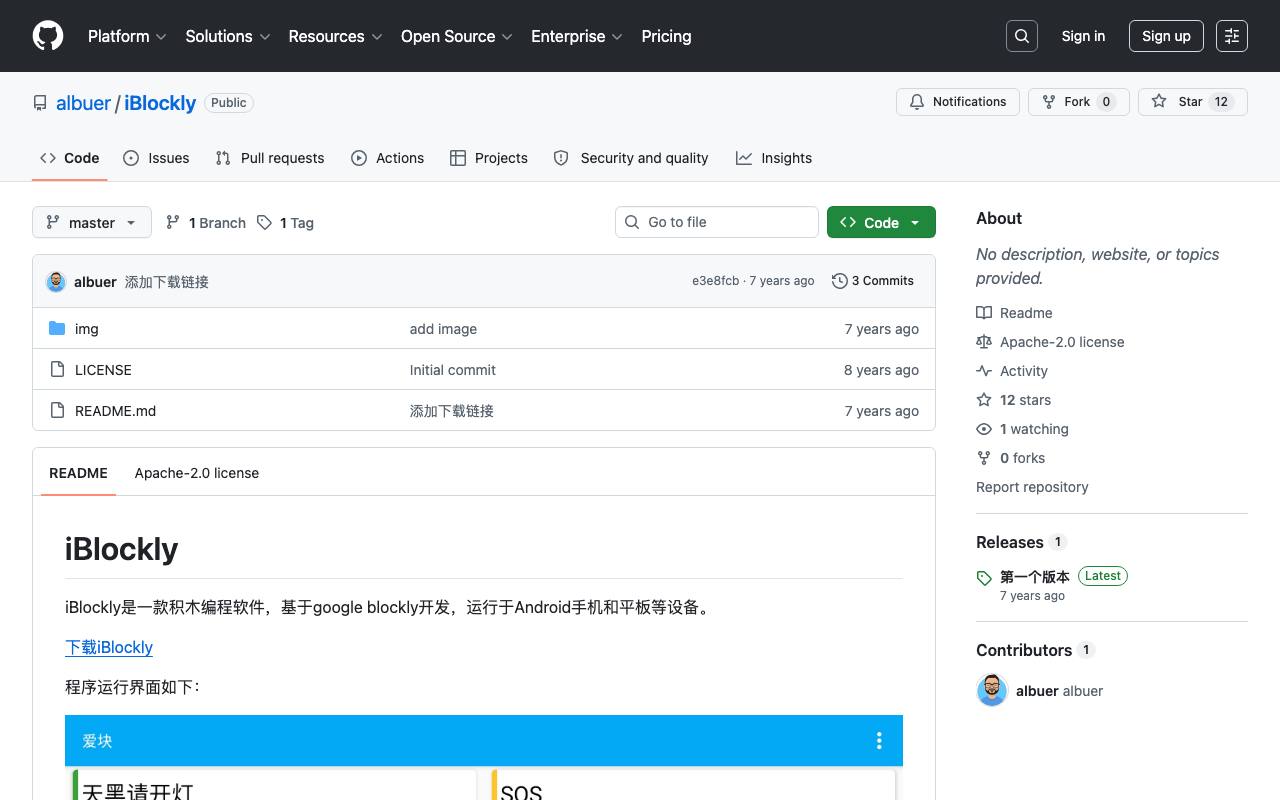
Task: Click the '7 years ago' release date
Action: pos(1032,596)
